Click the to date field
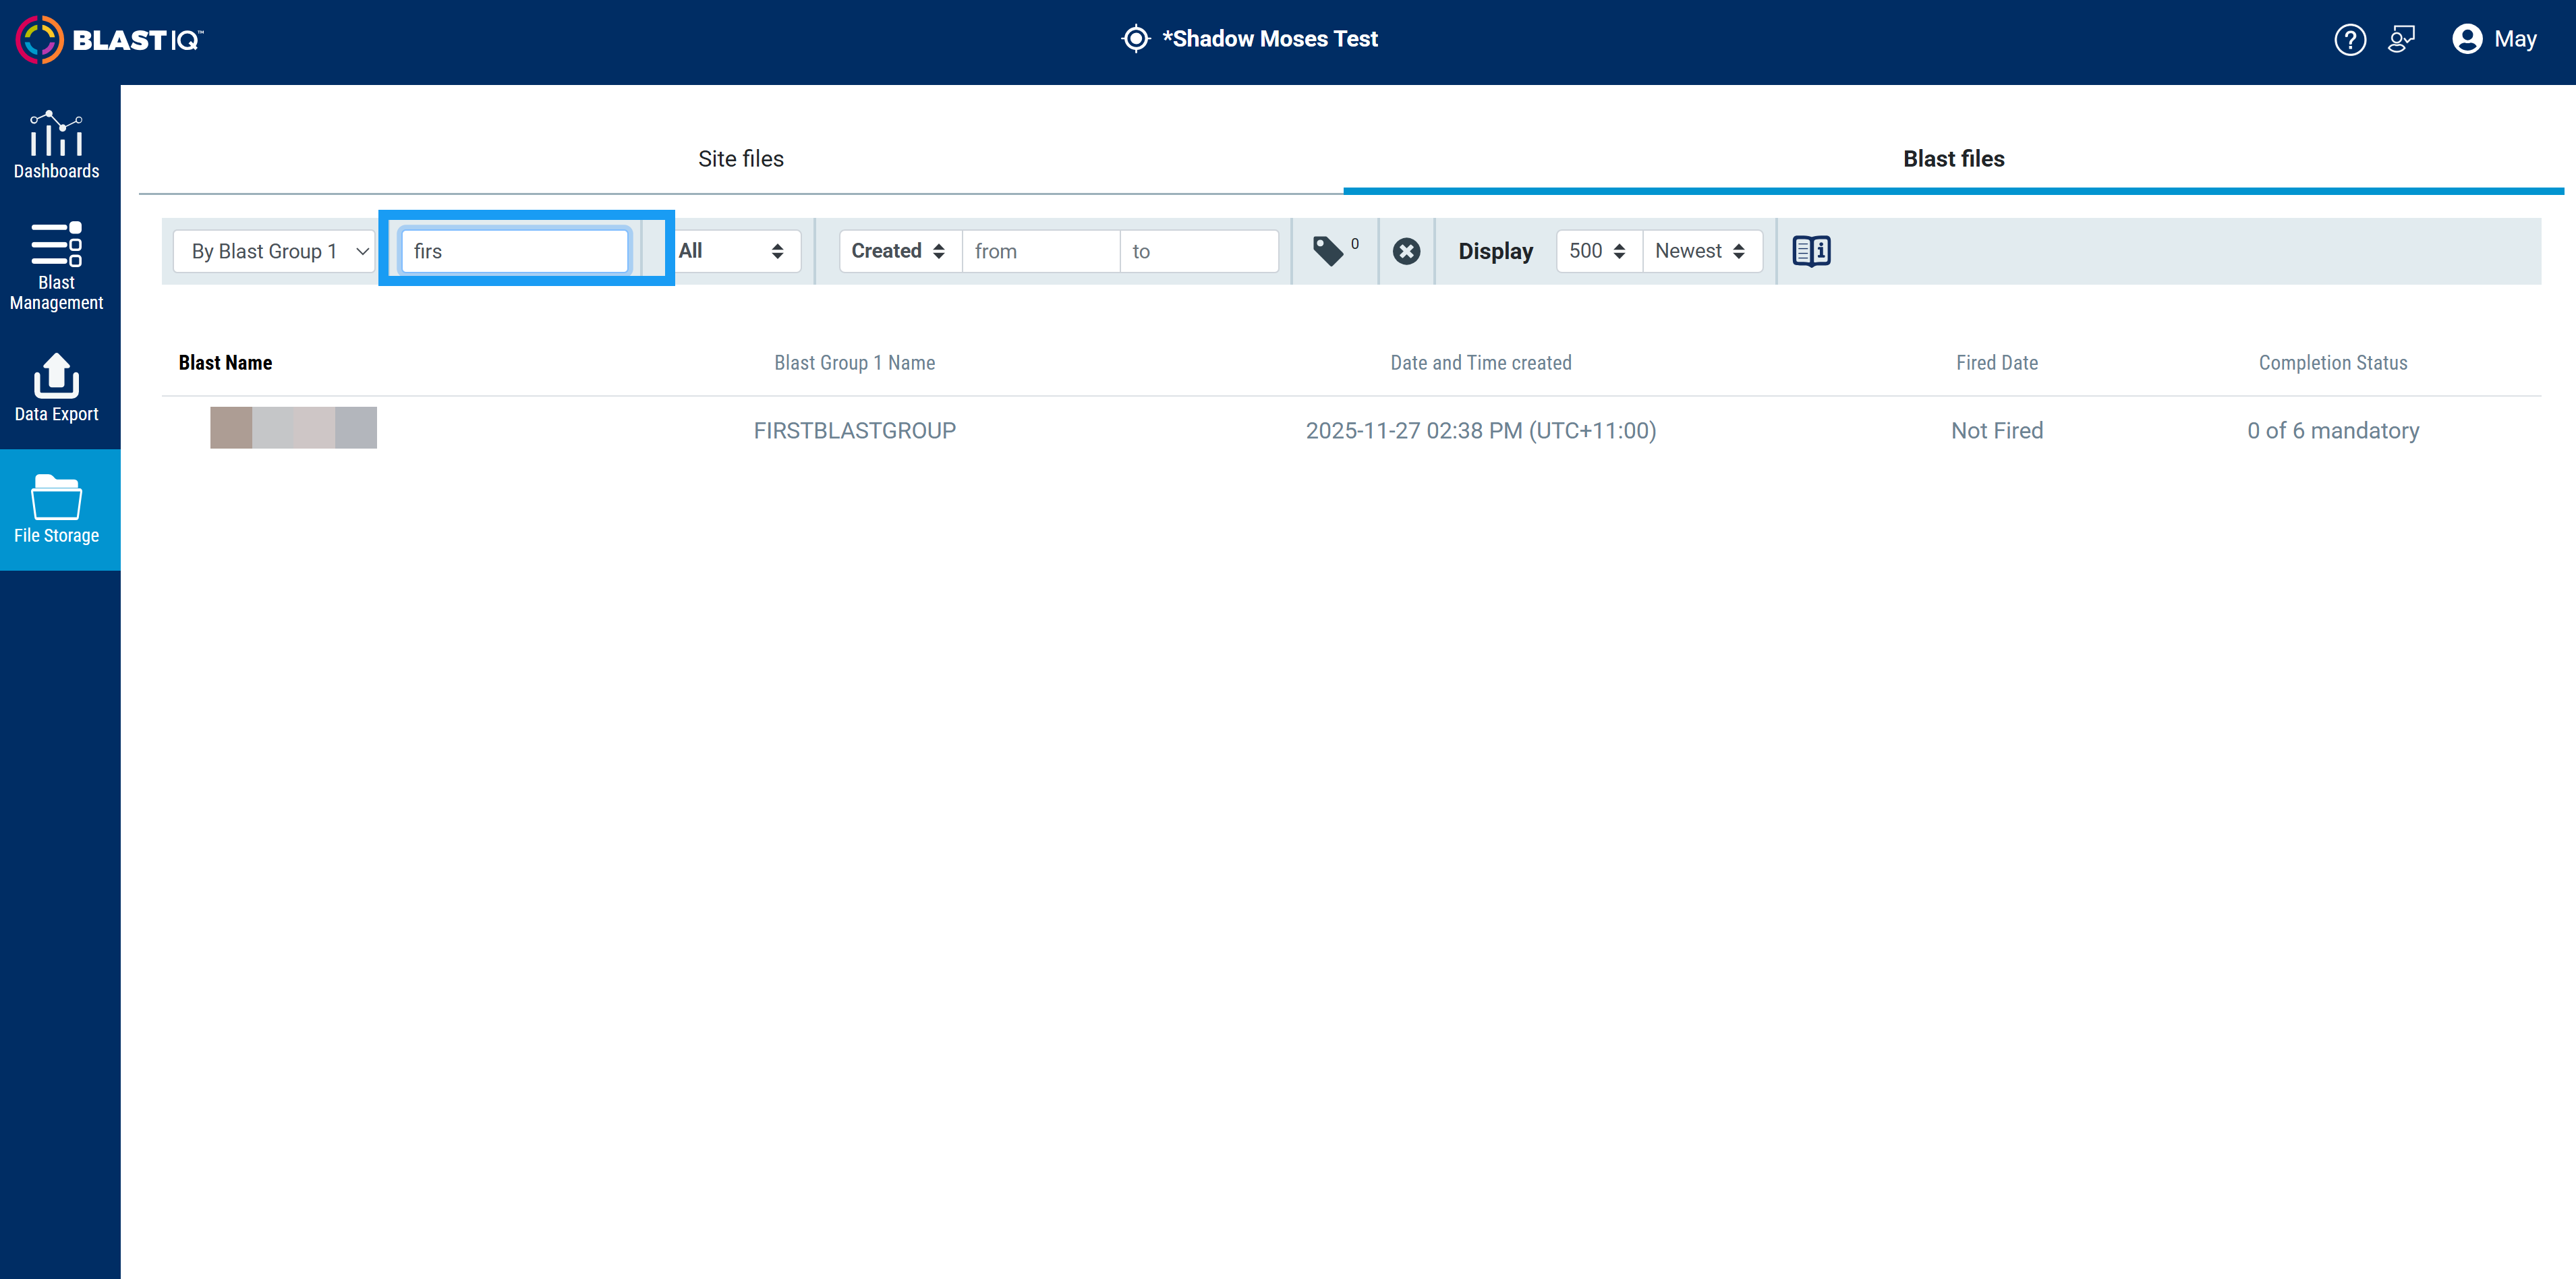This screenshot has height=1279, width=2576. tap(1199, 251)
